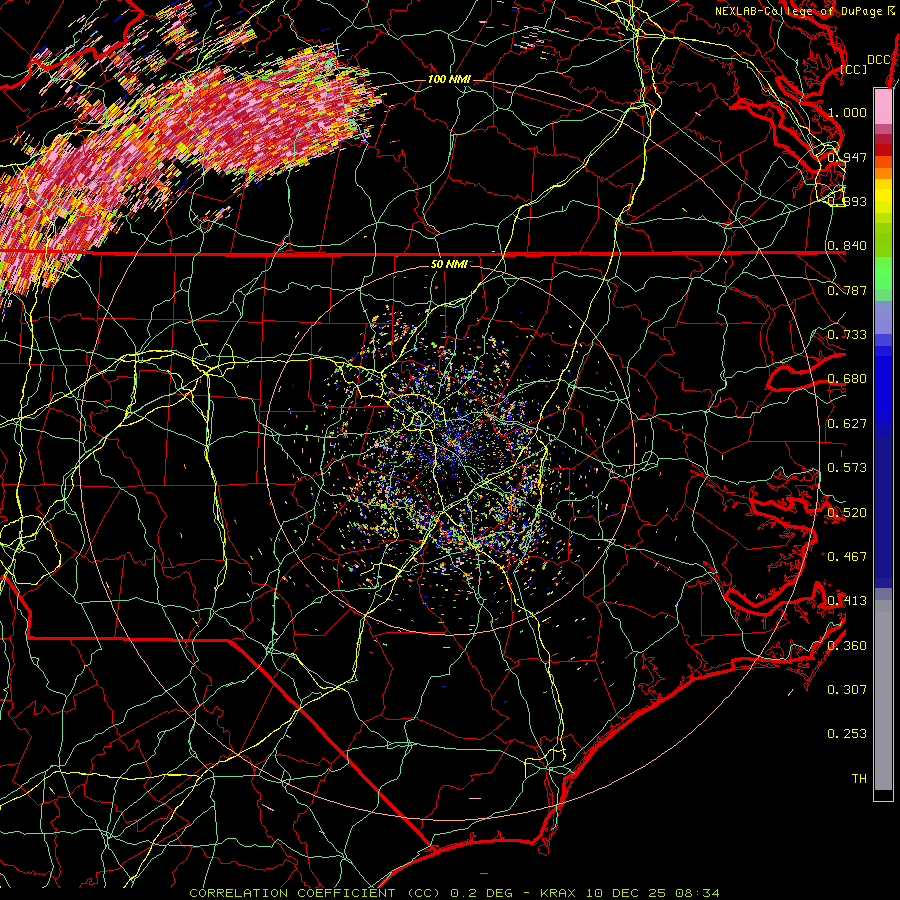Click the "08:34" timestamp in the footer
The height and width of the screenshot is (900, 900).
click(x=697, y=893)
